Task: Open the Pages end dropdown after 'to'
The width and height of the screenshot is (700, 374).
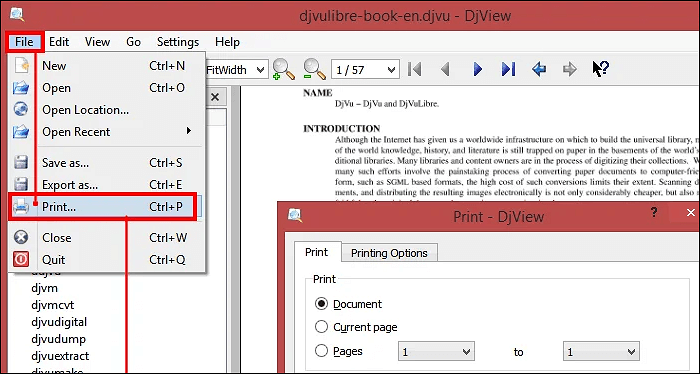Action: tap(601, 352)
